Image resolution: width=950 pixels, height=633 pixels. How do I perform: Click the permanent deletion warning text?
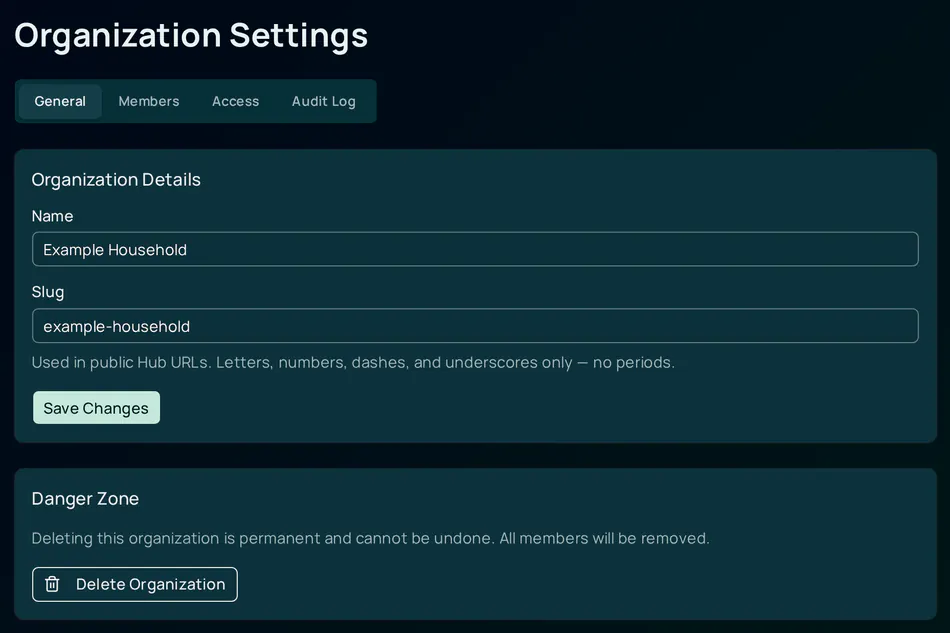(370, 539)
